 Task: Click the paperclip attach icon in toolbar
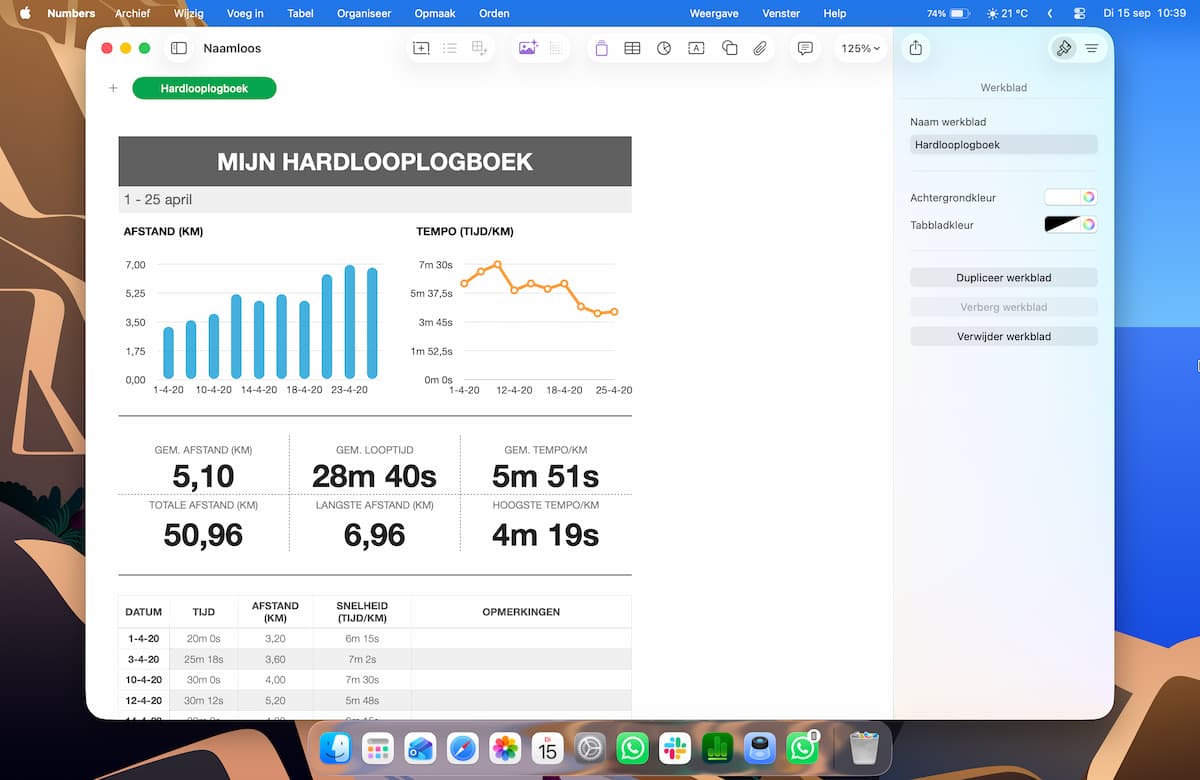click(x=760, y=48)
